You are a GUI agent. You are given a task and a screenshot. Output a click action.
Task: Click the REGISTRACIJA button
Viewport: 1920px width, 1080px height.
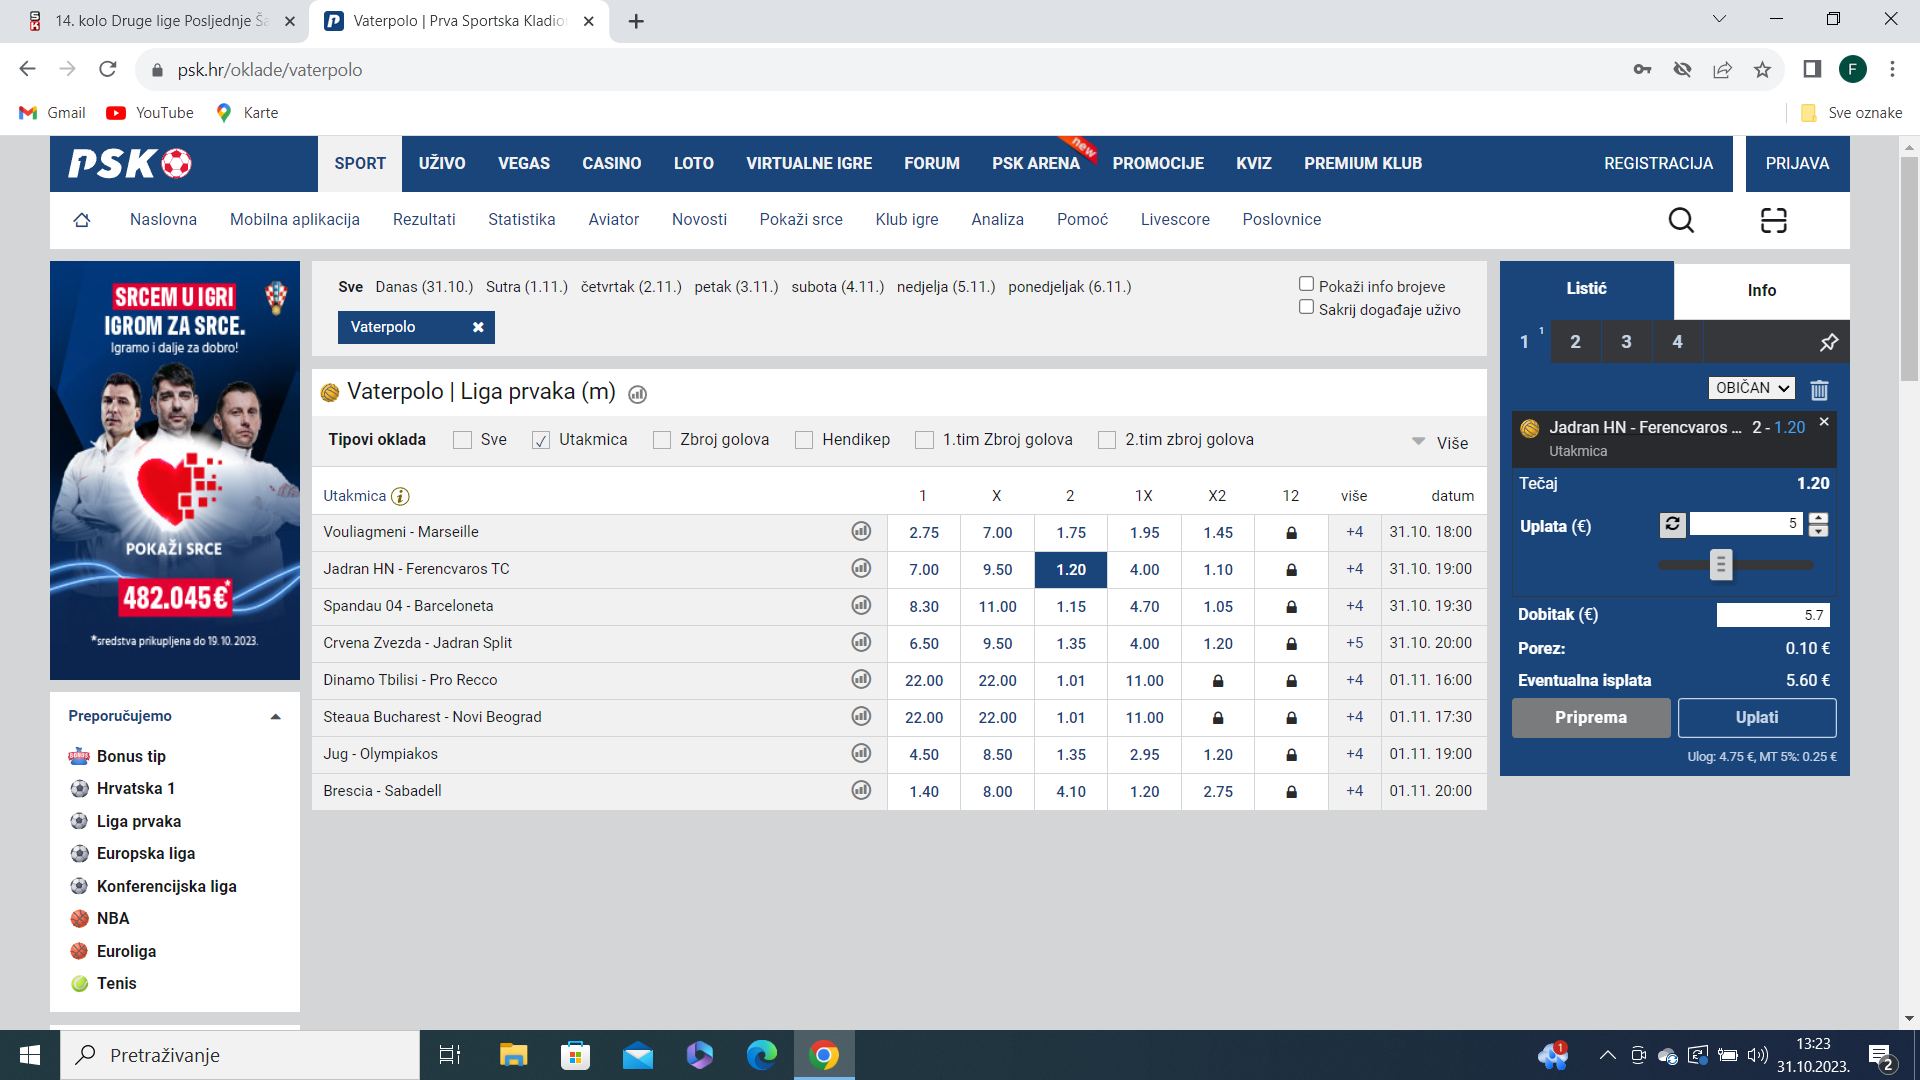pyautogui.click(x=1658, y=163)
